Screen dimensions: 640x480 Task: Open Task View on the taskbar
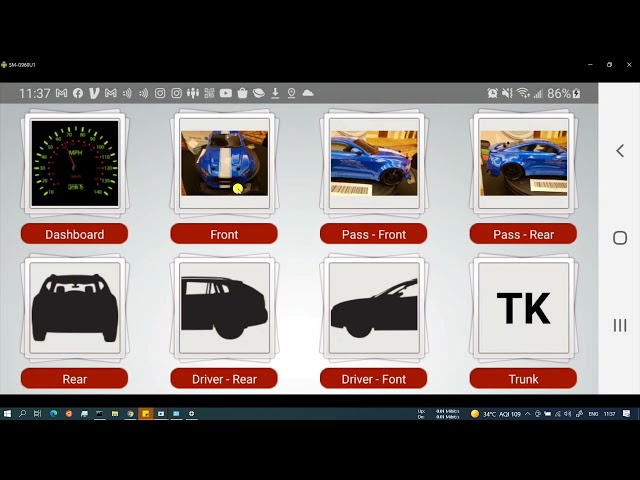(x=38, y=414)
